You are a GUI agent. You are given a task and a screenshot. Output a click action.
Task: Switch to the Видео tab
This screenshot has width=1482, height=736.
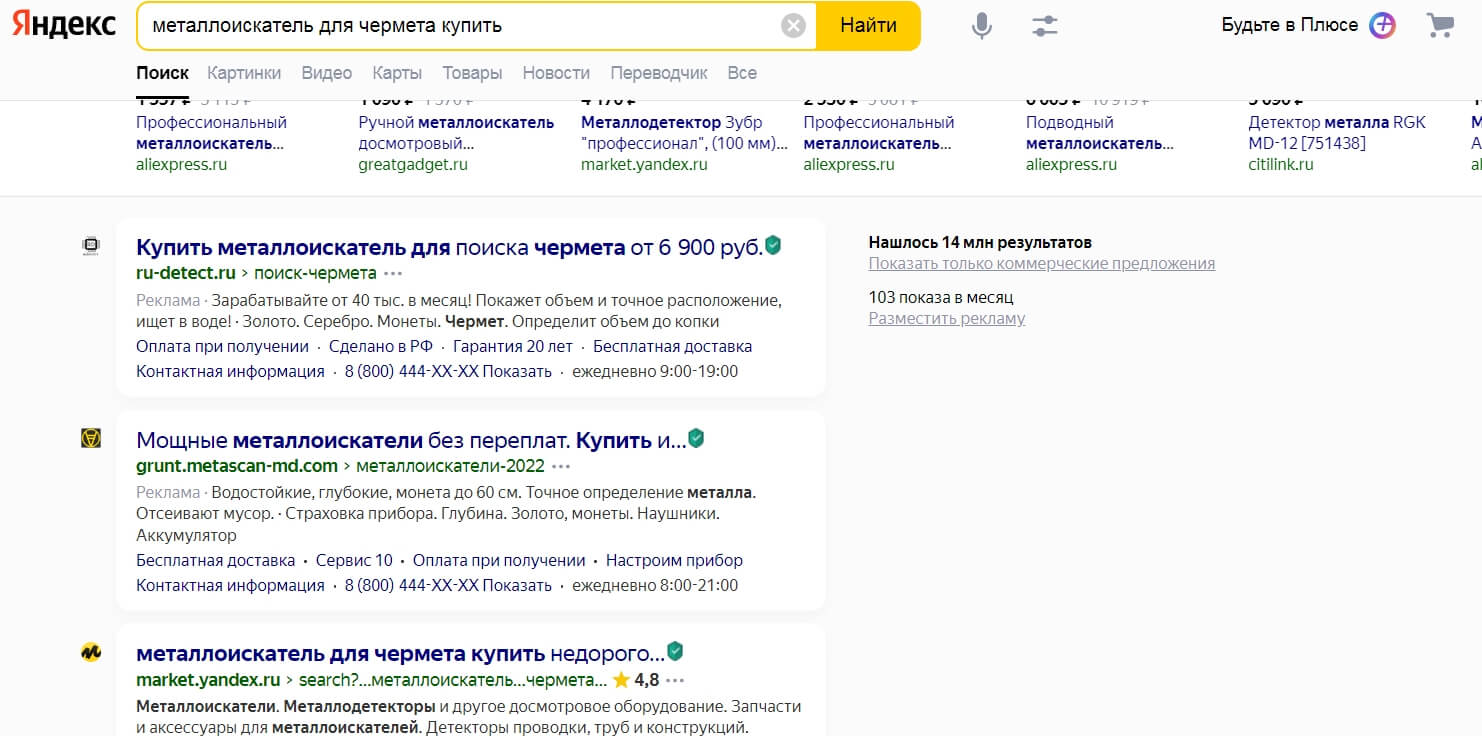click(327, 73)
